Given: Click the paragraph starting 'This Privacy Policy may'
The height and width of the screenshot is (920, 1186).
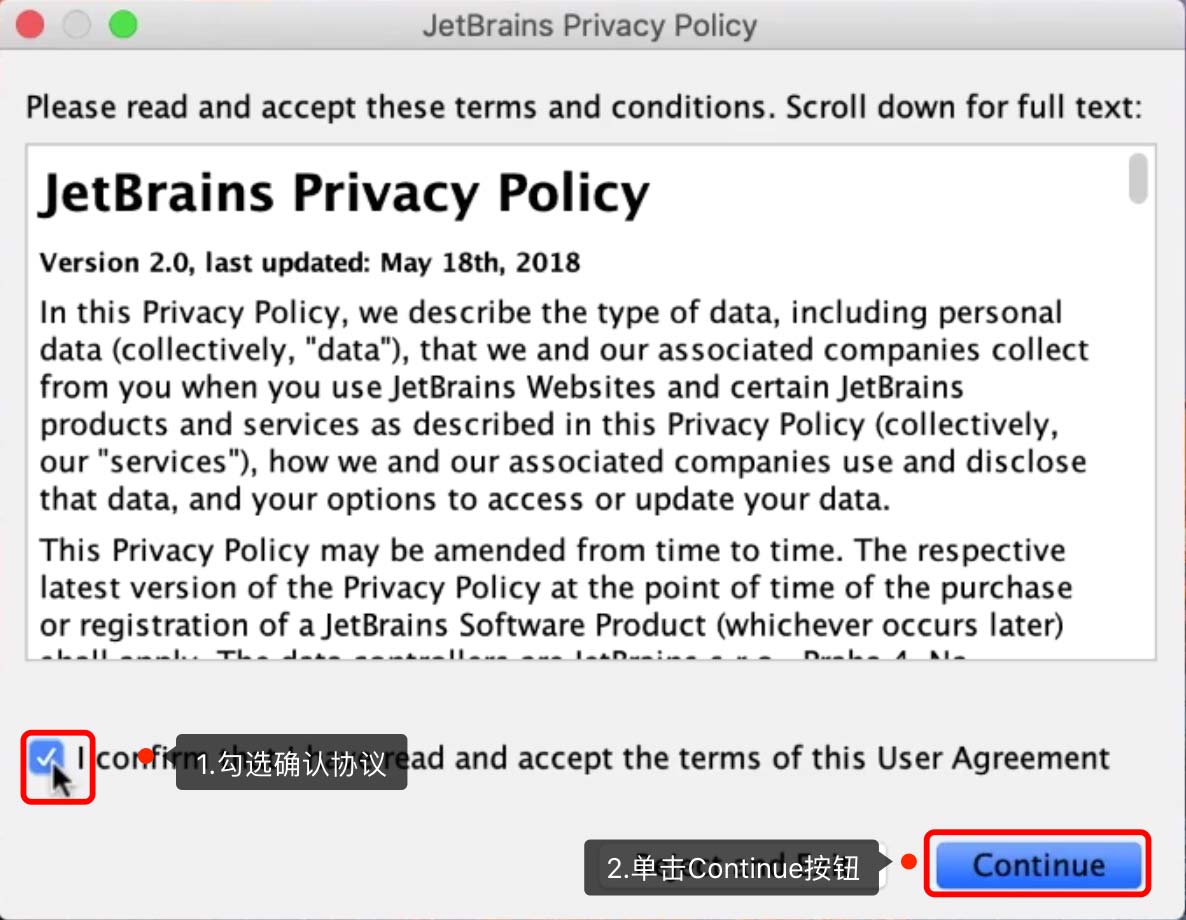Looking at the screenshot, I should [x=550, y=588].
